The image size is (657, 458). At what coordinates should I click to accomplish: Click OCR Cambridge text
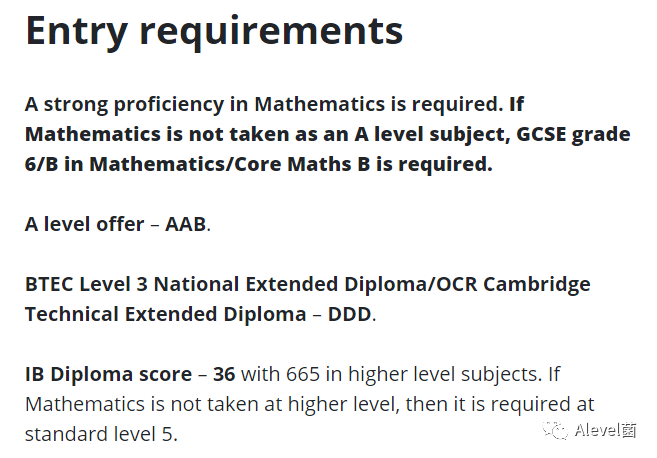click(513, 285)
